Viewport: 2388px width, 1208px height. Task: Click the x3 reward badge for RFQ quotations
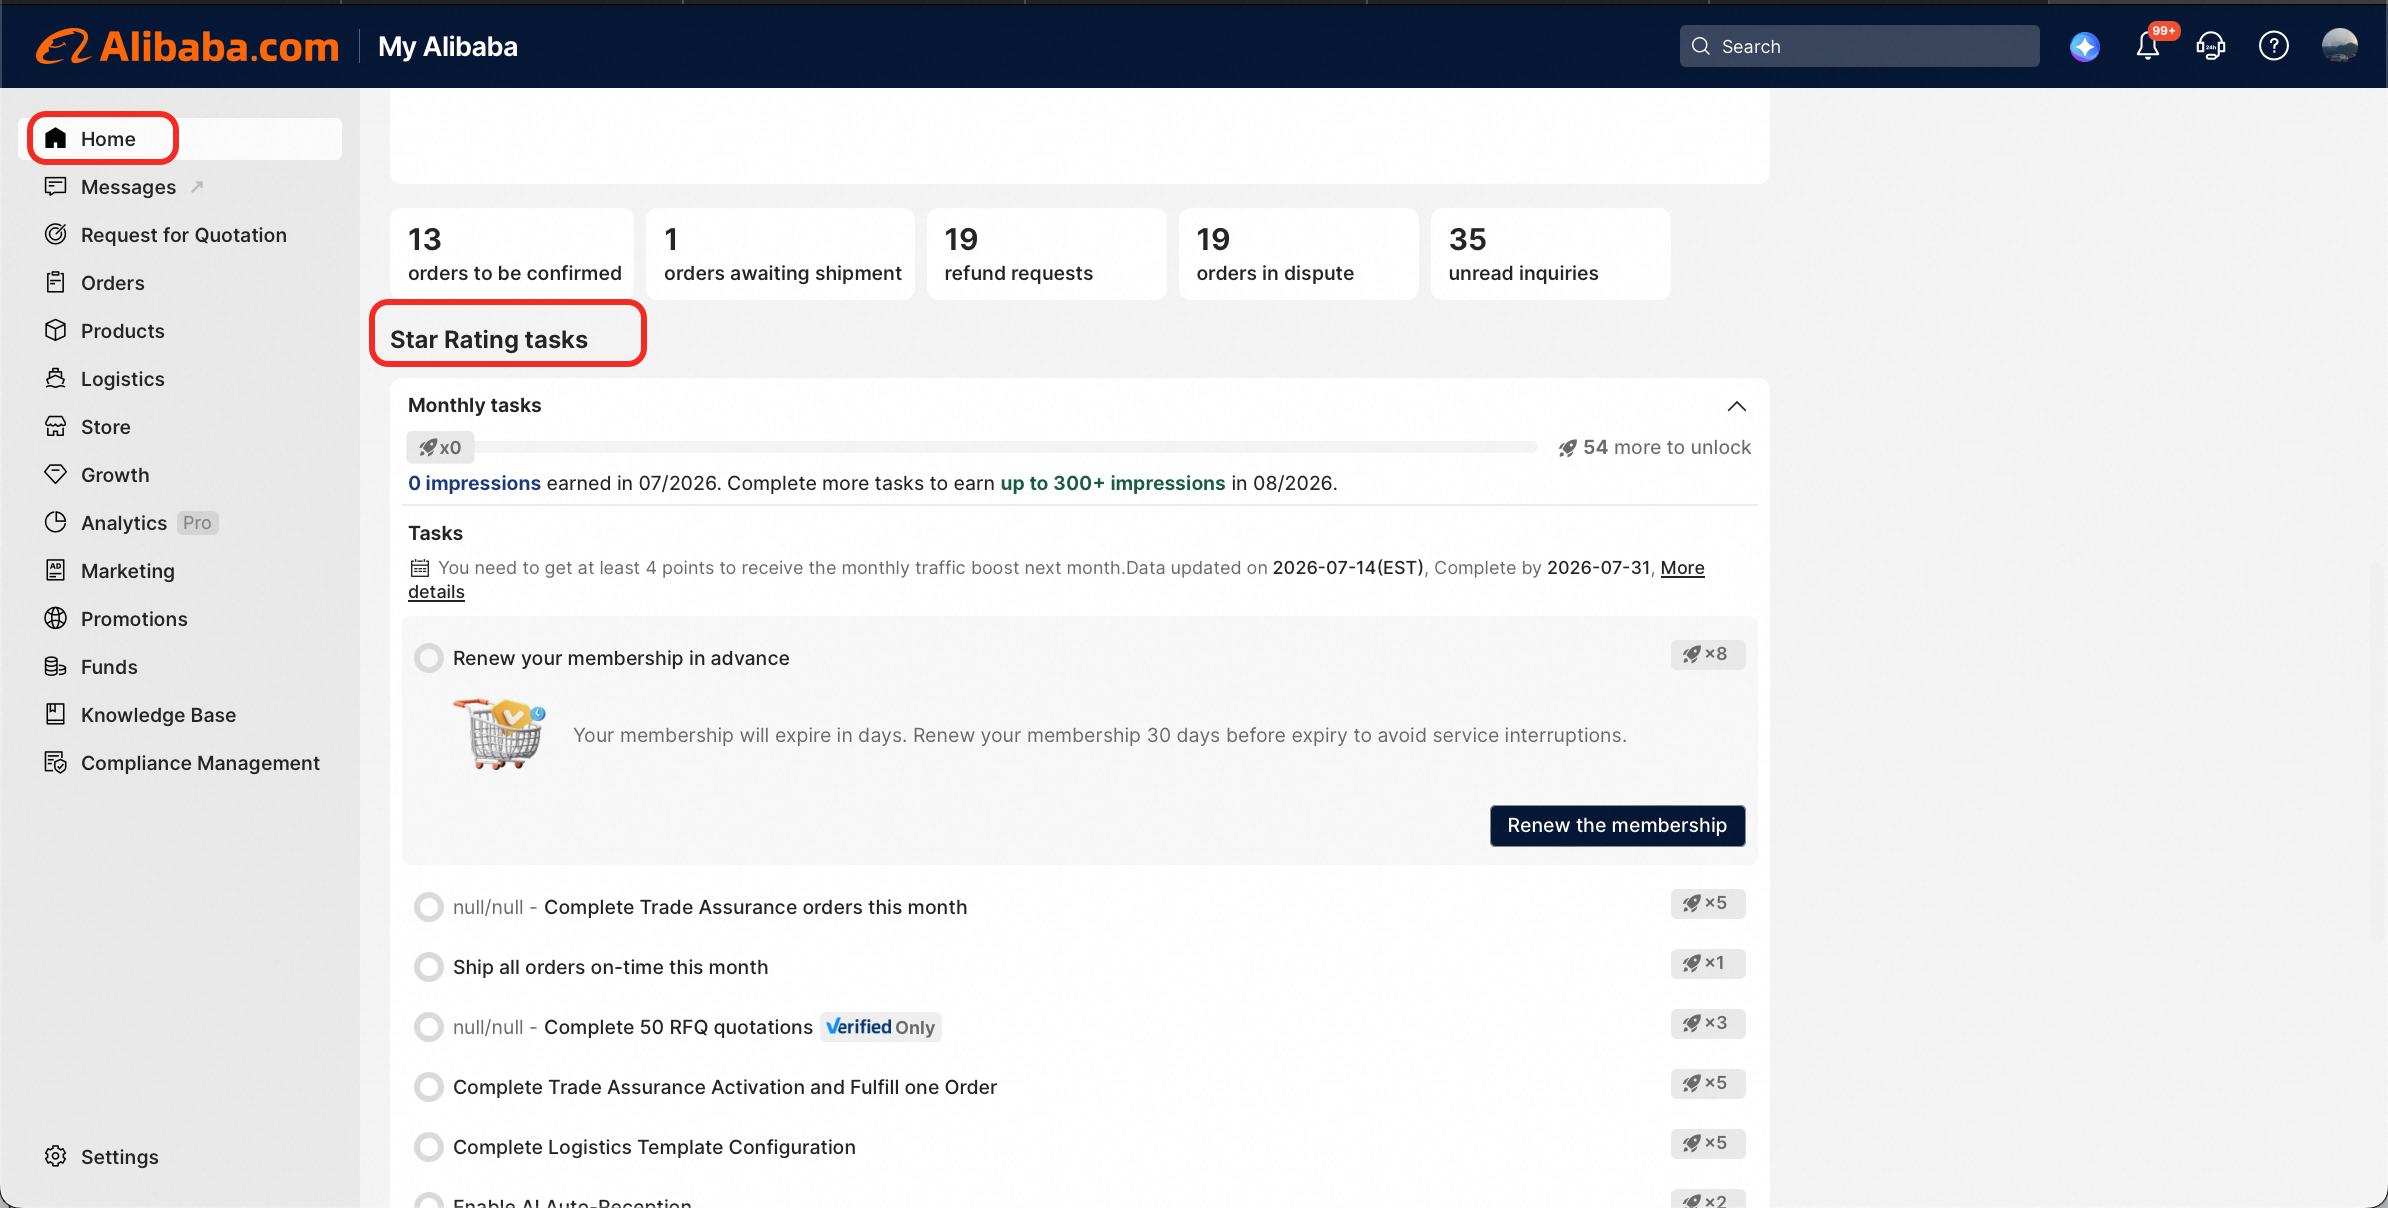(1707, 1024)
